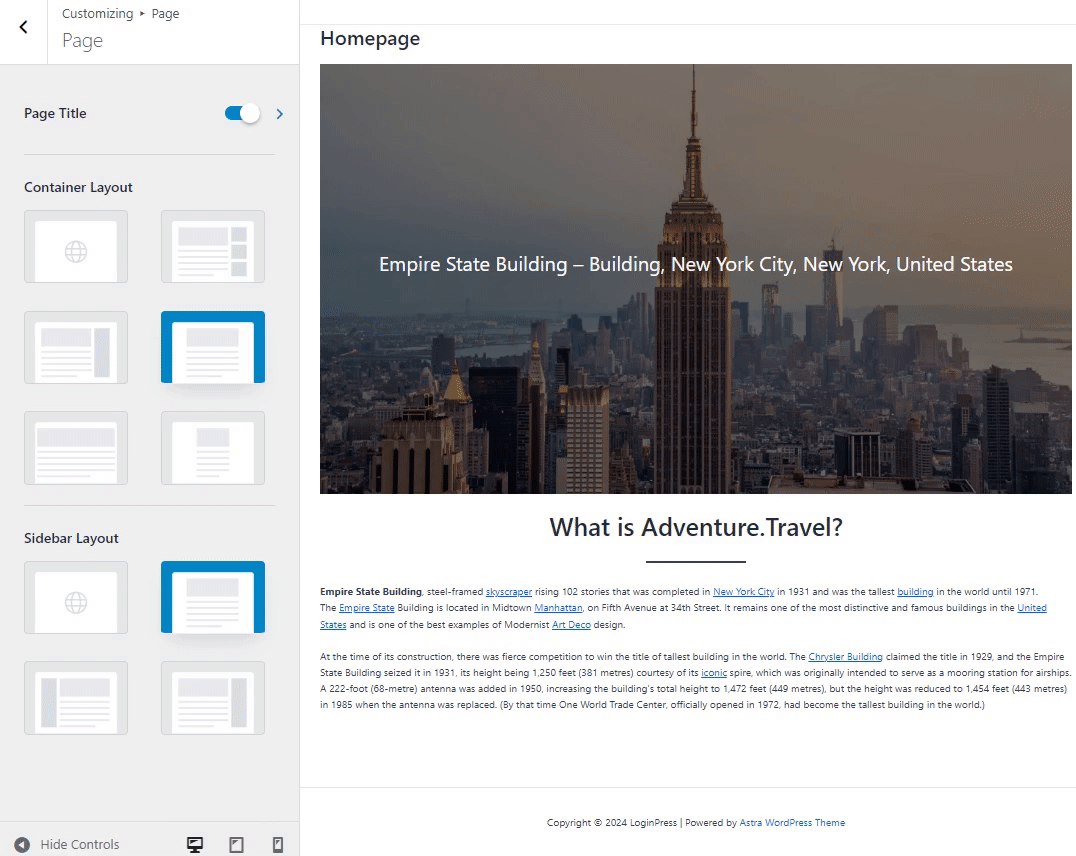Click the Copyright © 2024 LoginPress text
The height and width of the screenshot is (856, 1076).
pyautogui.click(x=611, y=822)
